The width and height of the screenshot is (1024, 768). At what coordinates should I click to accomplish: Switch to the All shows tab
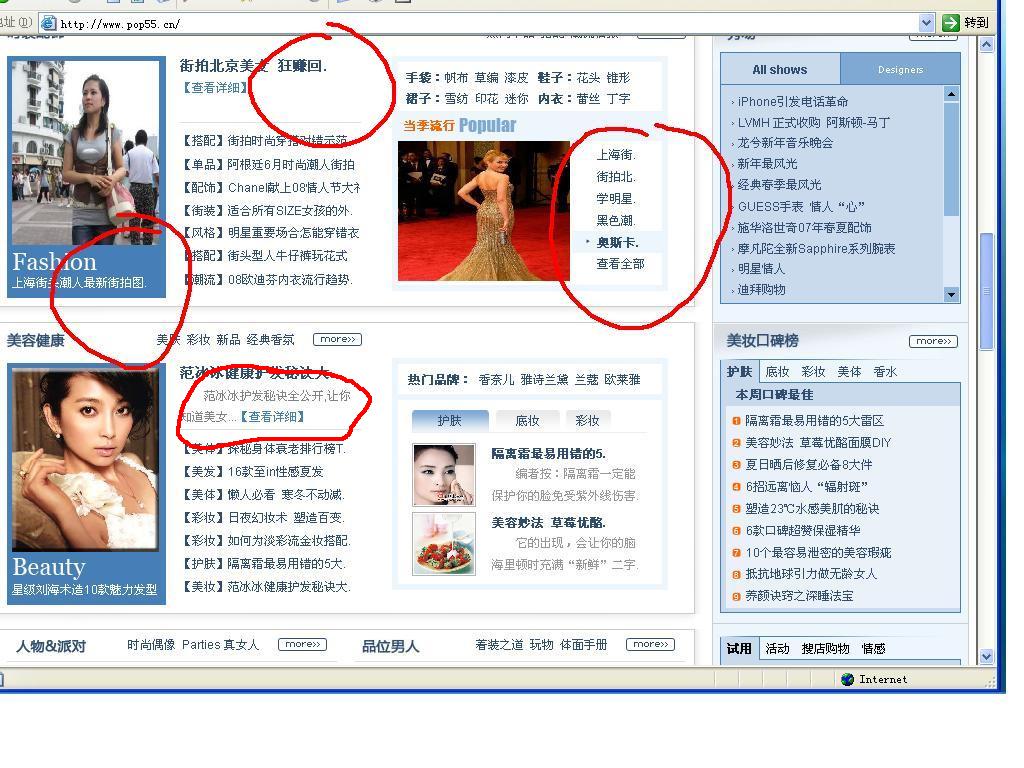(780, 69)
